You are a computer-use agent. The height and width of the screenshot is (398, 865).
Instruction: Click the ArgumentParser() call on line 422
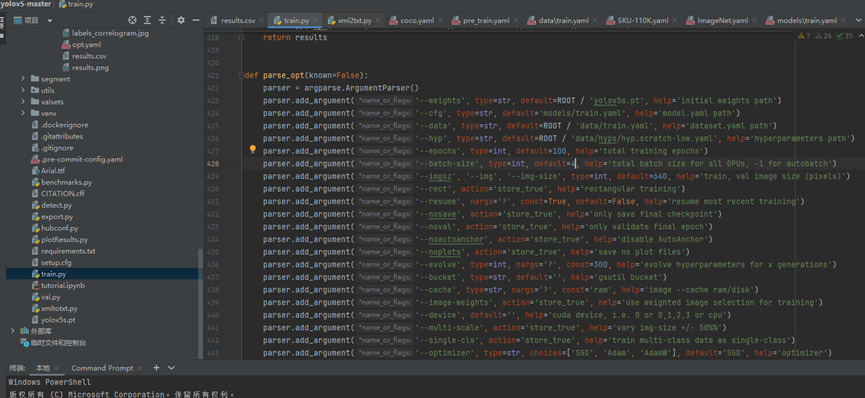382,88
